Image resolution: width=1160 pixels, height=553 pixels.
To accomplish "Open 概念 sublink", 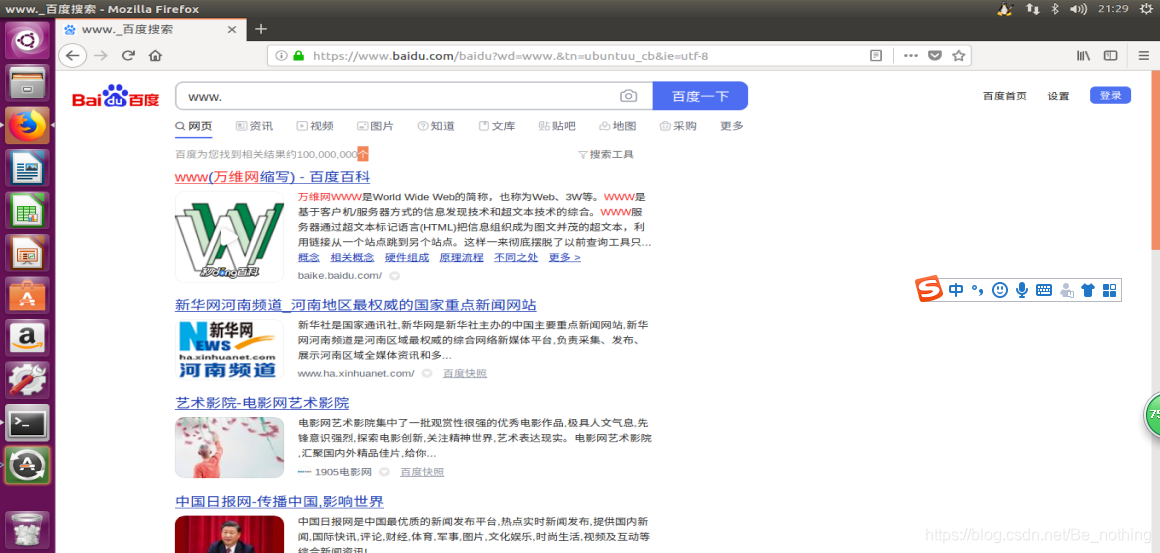I will [308, 257].
